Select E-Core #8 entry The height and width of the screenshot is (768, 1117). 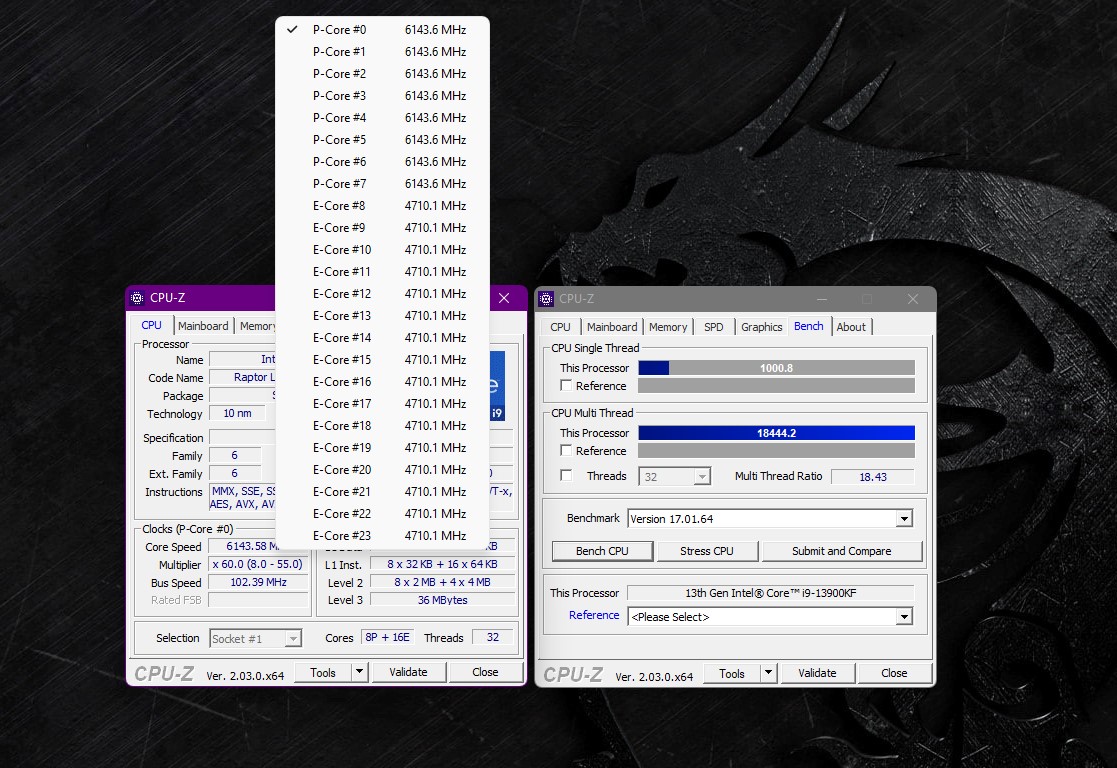[x=383, y=206]
